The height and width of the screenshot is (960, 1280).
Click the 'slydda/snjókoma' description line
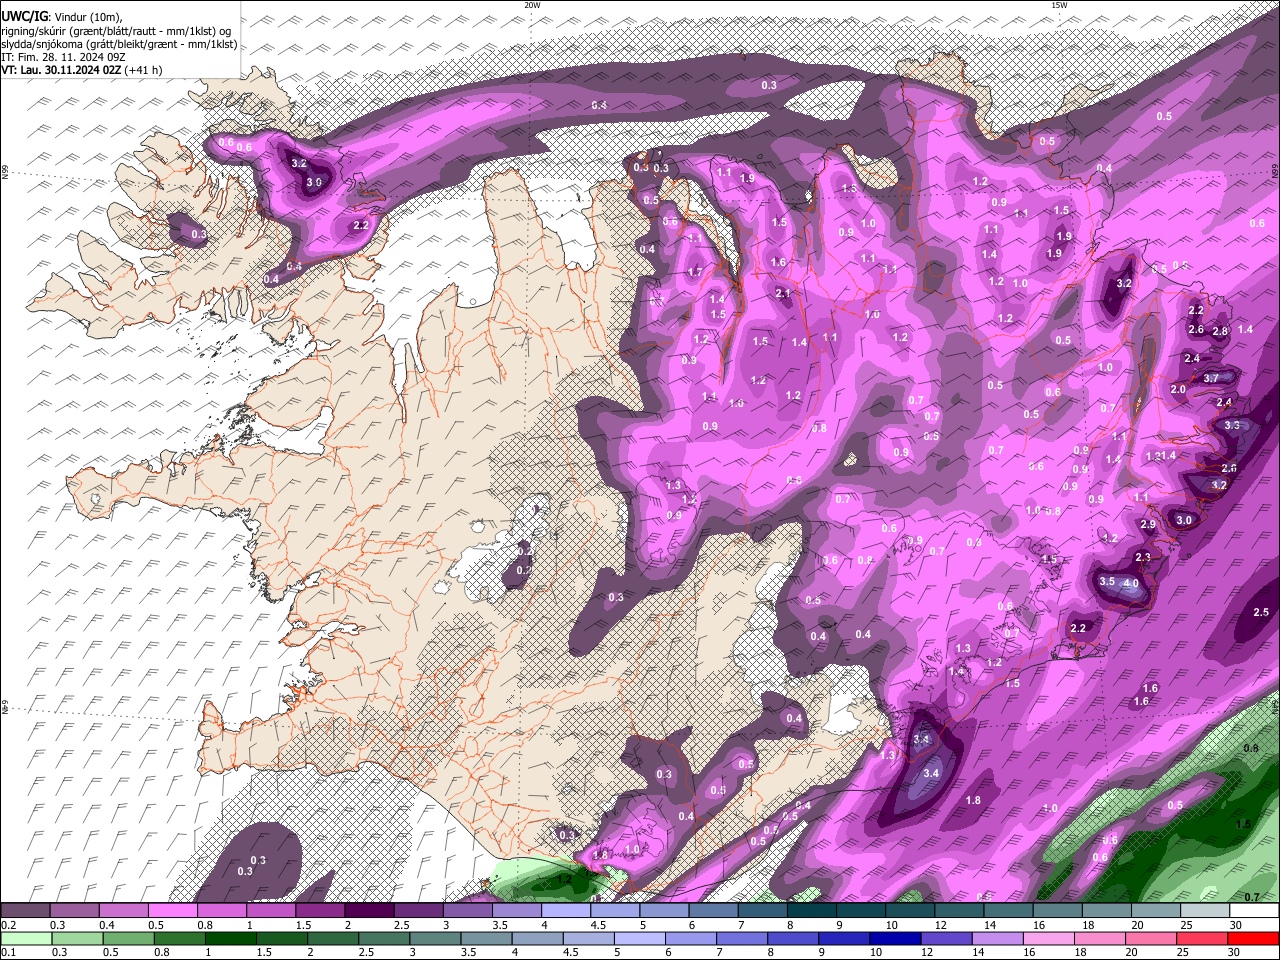click(119, 44)
